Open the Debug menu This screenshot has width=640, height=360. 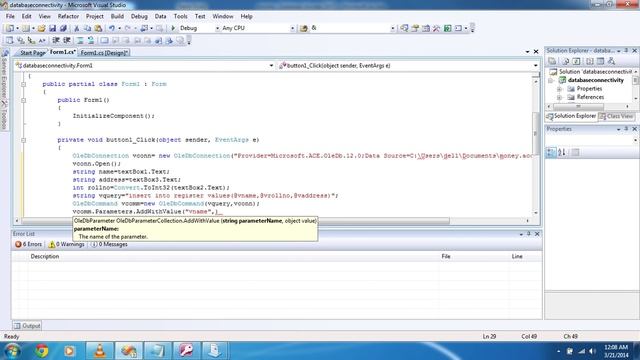[139, 16]
